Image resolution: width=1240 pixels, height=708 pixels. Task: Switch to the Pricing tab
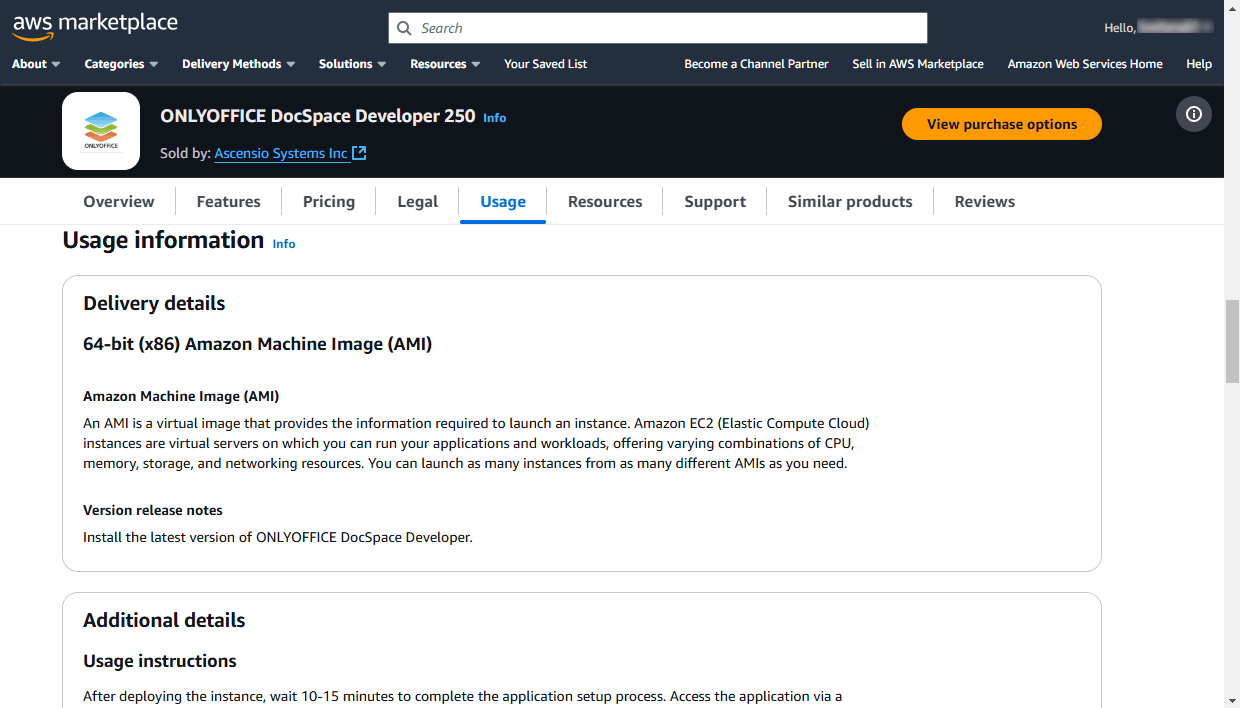[329, 201]
